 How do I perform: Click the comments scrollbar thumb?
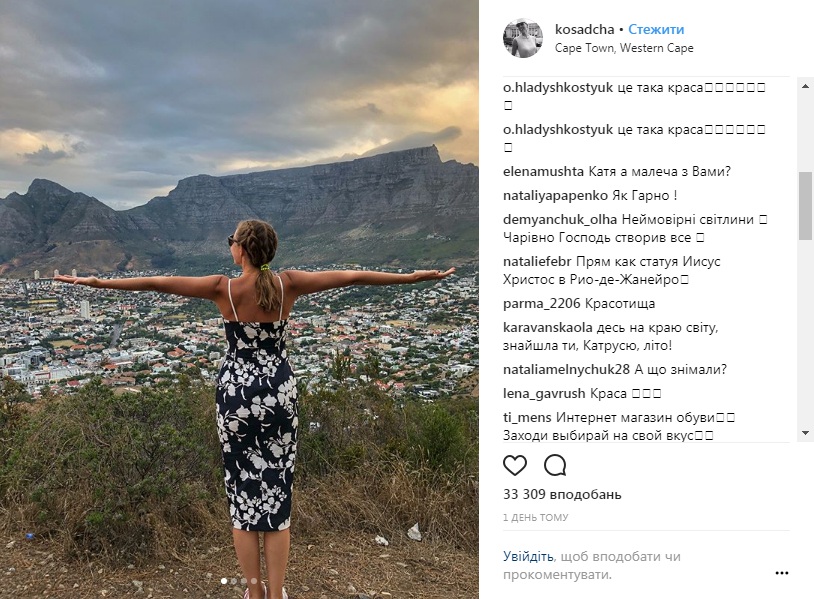click(x=806, y=205)
